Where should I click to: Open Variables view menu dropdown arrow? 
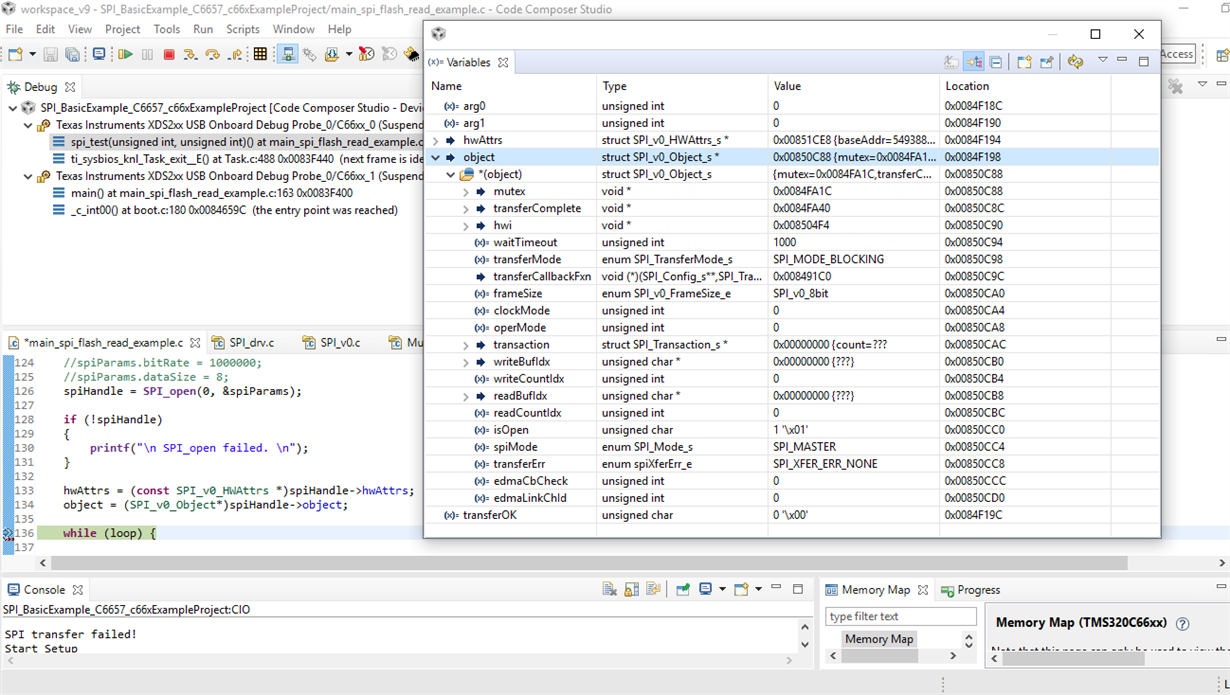(1102, 61)
